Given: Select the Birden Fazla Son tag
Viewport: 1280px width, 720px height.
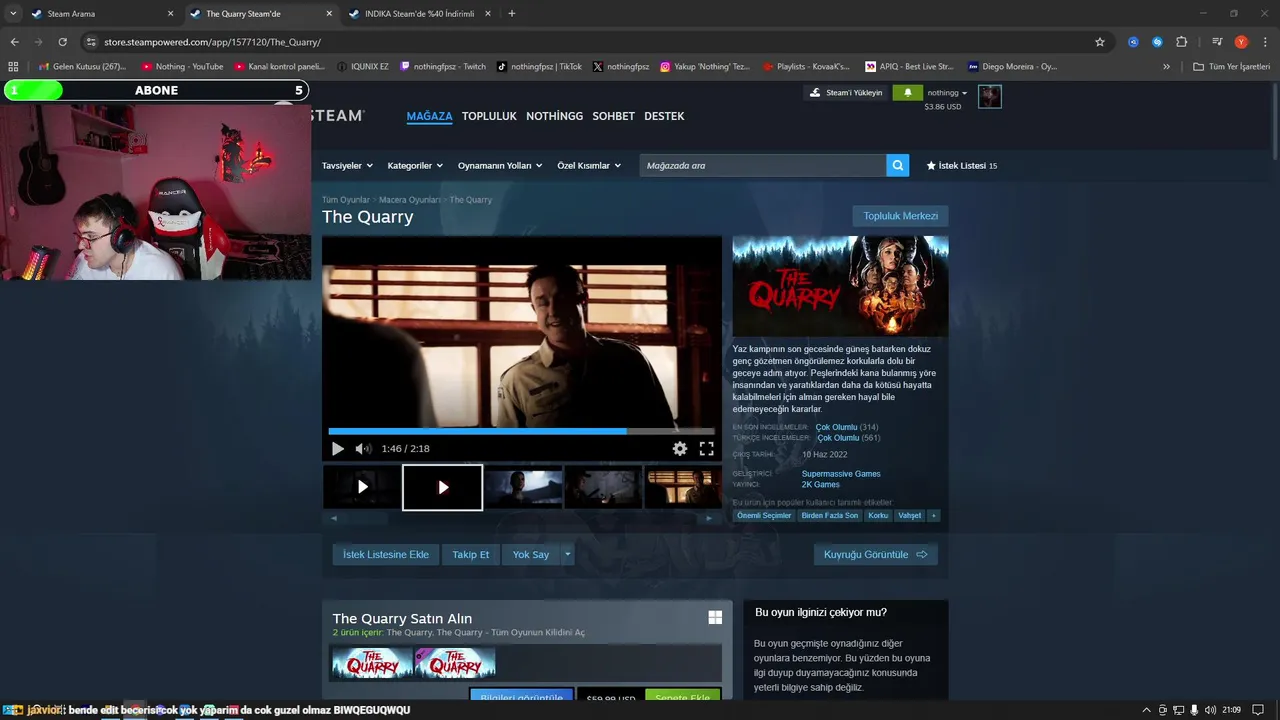Looking at the screenshot, I should (x=830, y=516).
